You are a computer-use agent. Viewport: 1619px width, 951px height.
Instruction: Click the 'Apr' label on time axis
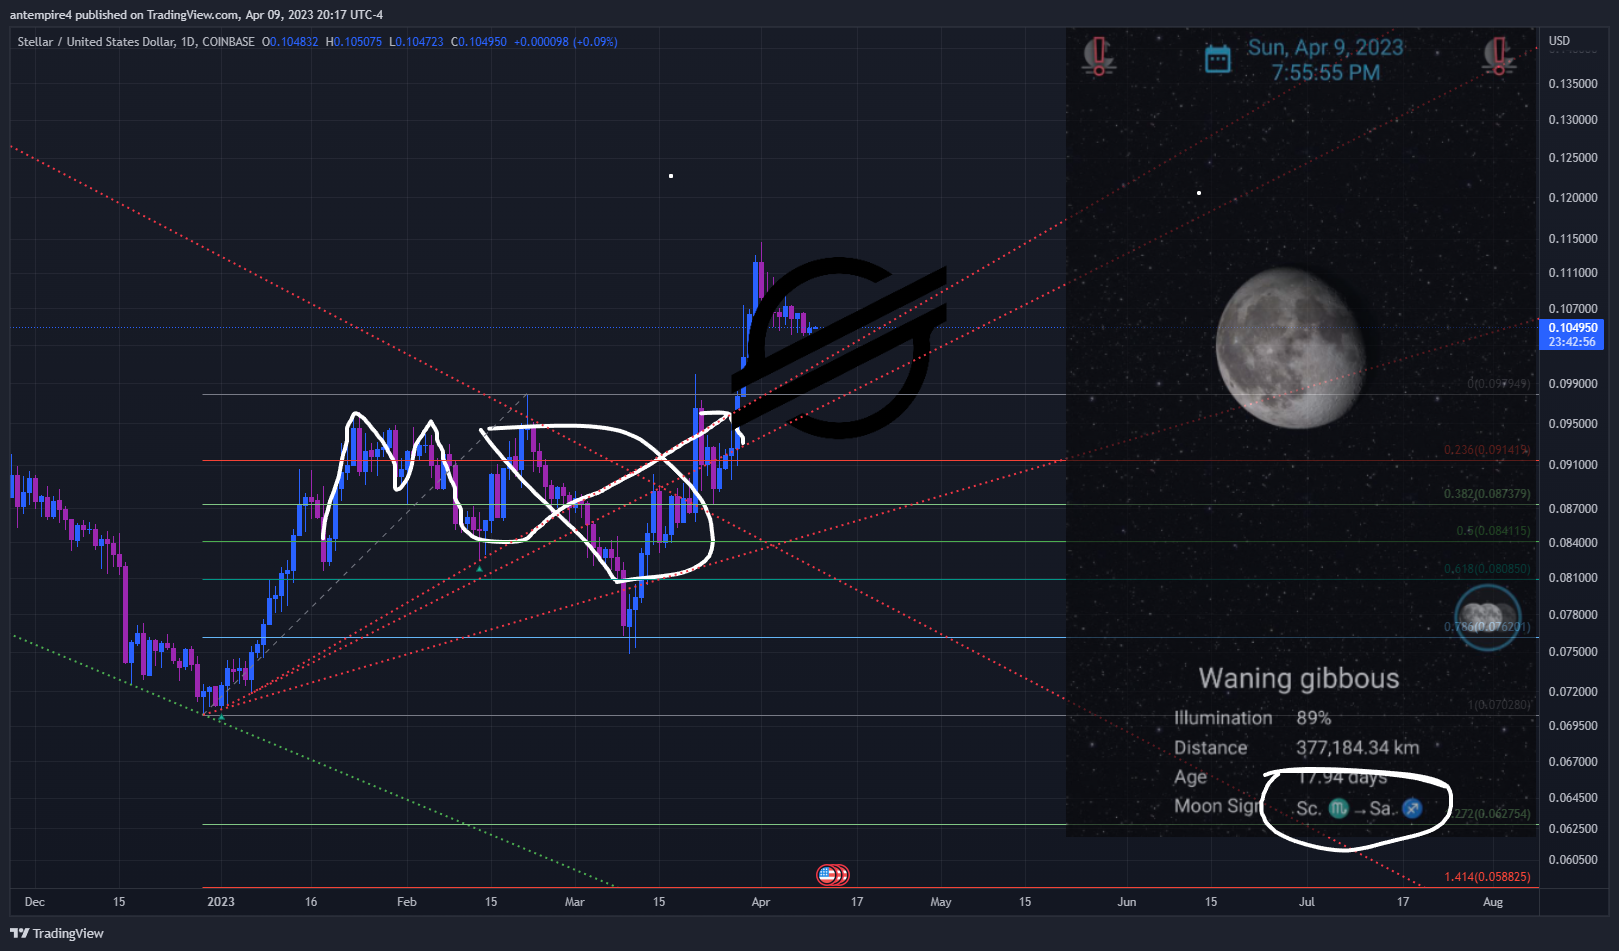point(761,902)
